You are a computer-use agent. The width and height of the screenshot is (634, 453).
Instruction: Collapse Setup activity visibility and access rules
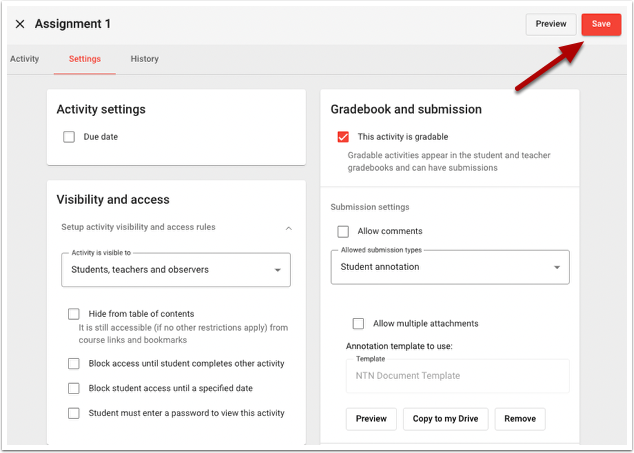coord(289,228)
